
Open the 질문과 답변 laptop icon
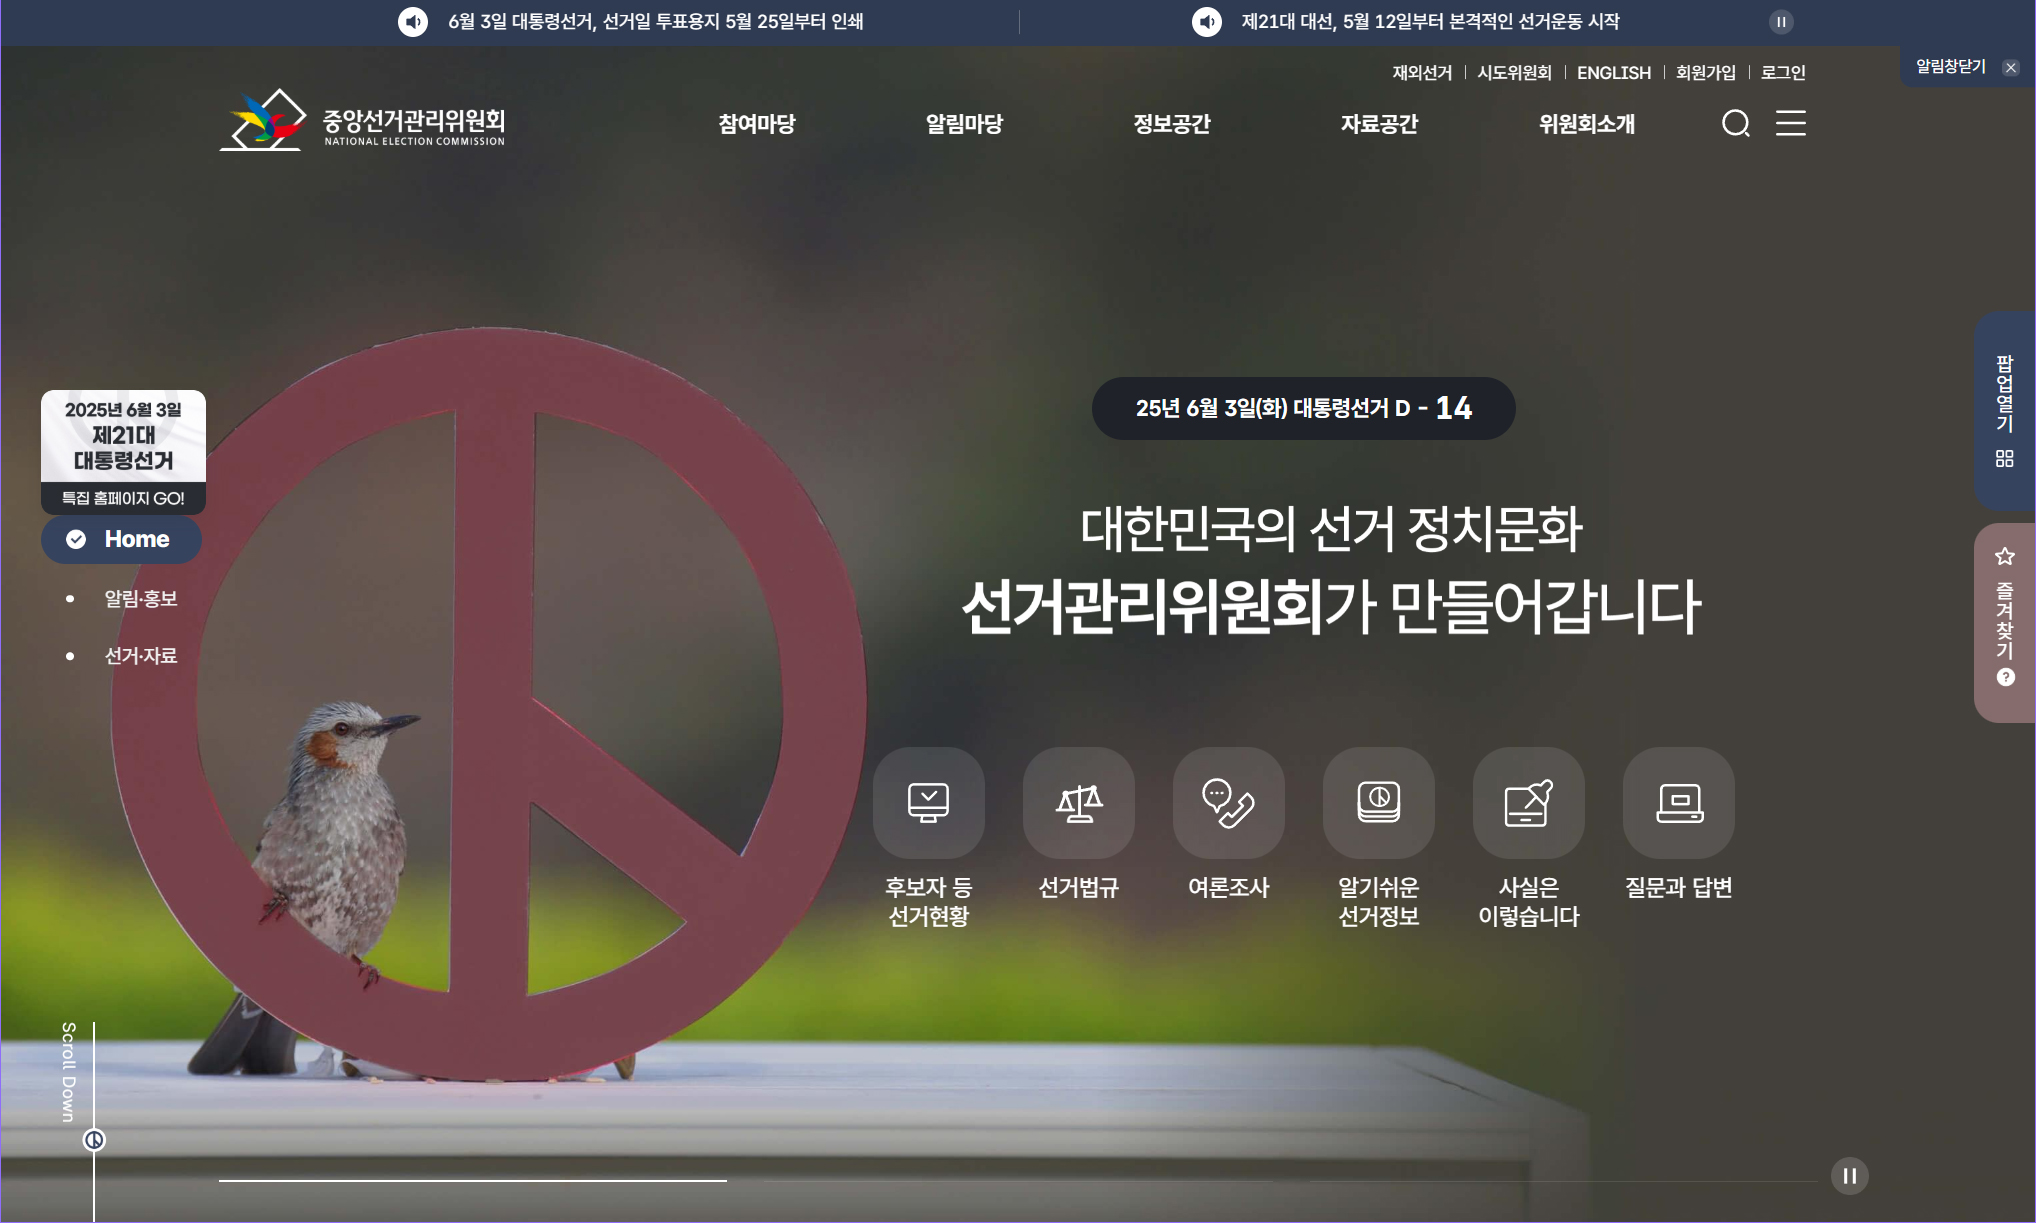(x=1679, y=802)
